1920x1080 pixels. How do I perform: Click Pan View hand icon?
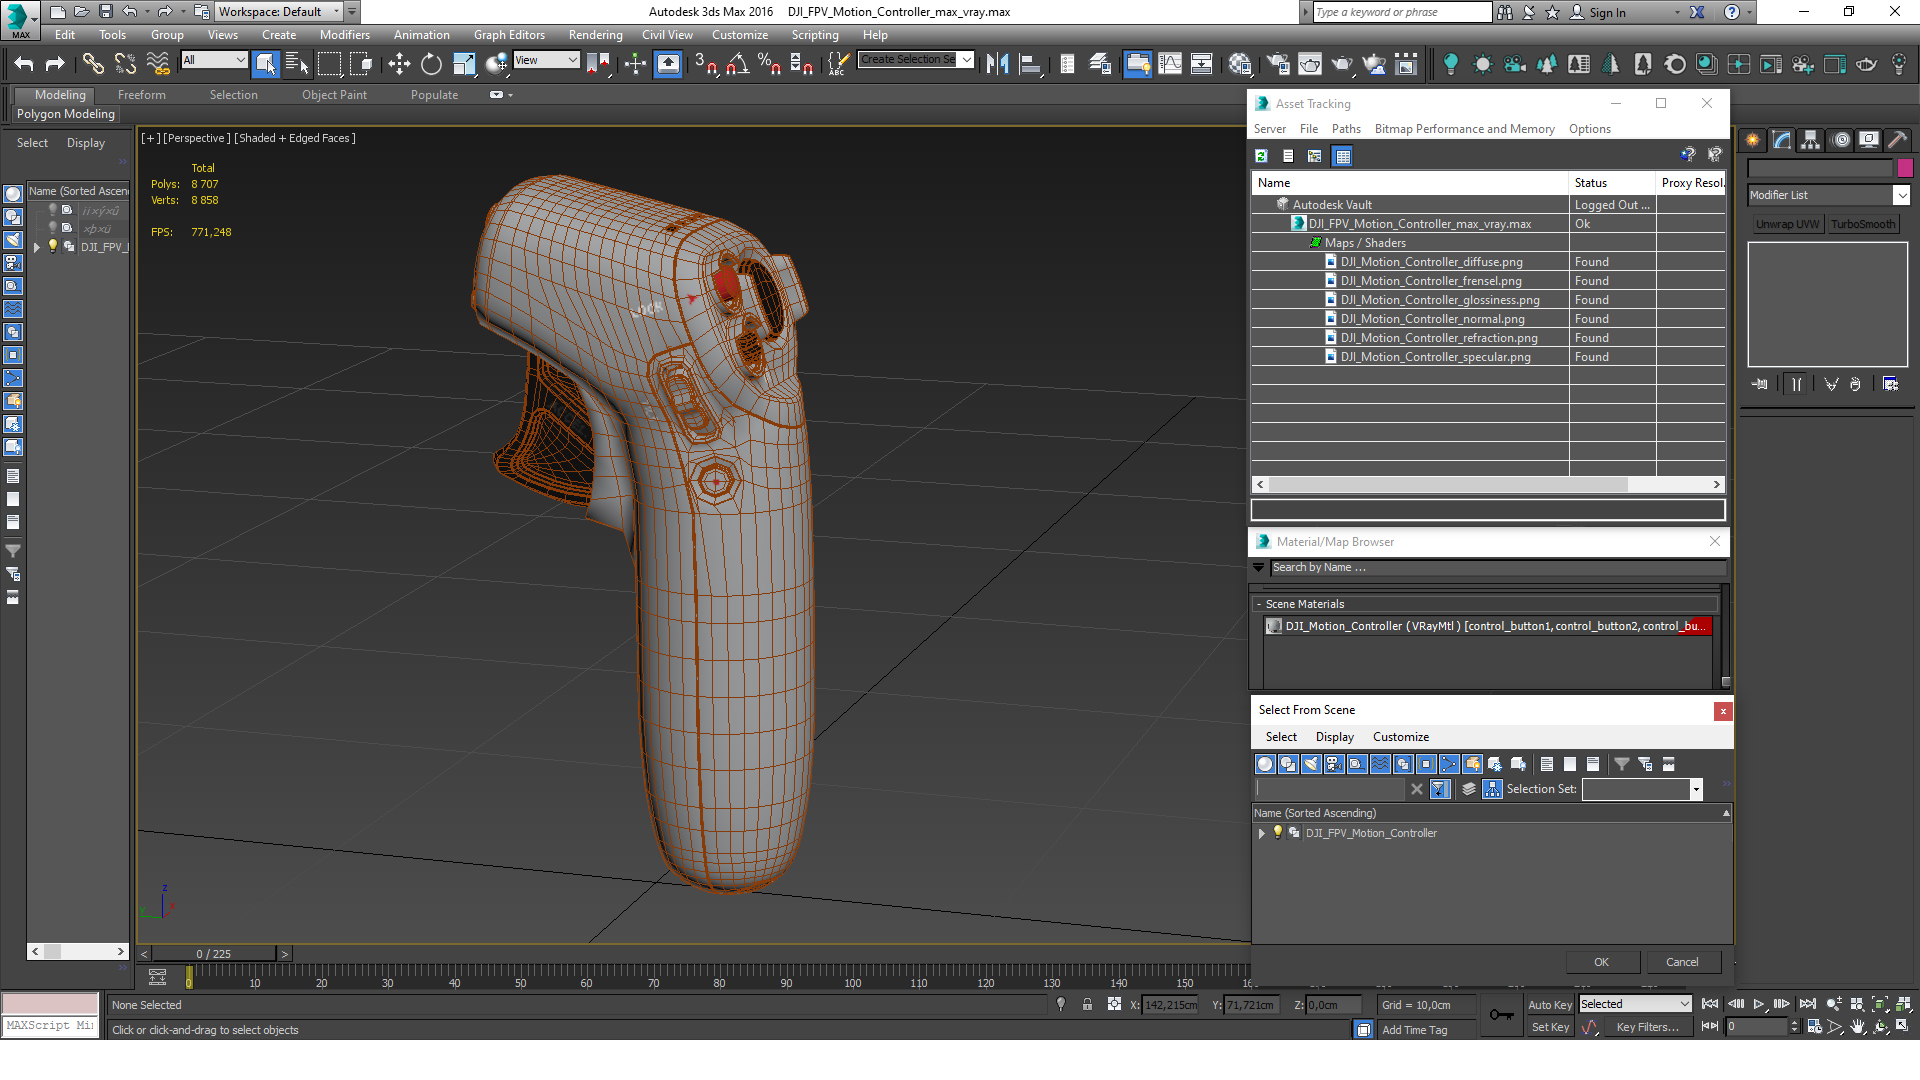1857,1027
